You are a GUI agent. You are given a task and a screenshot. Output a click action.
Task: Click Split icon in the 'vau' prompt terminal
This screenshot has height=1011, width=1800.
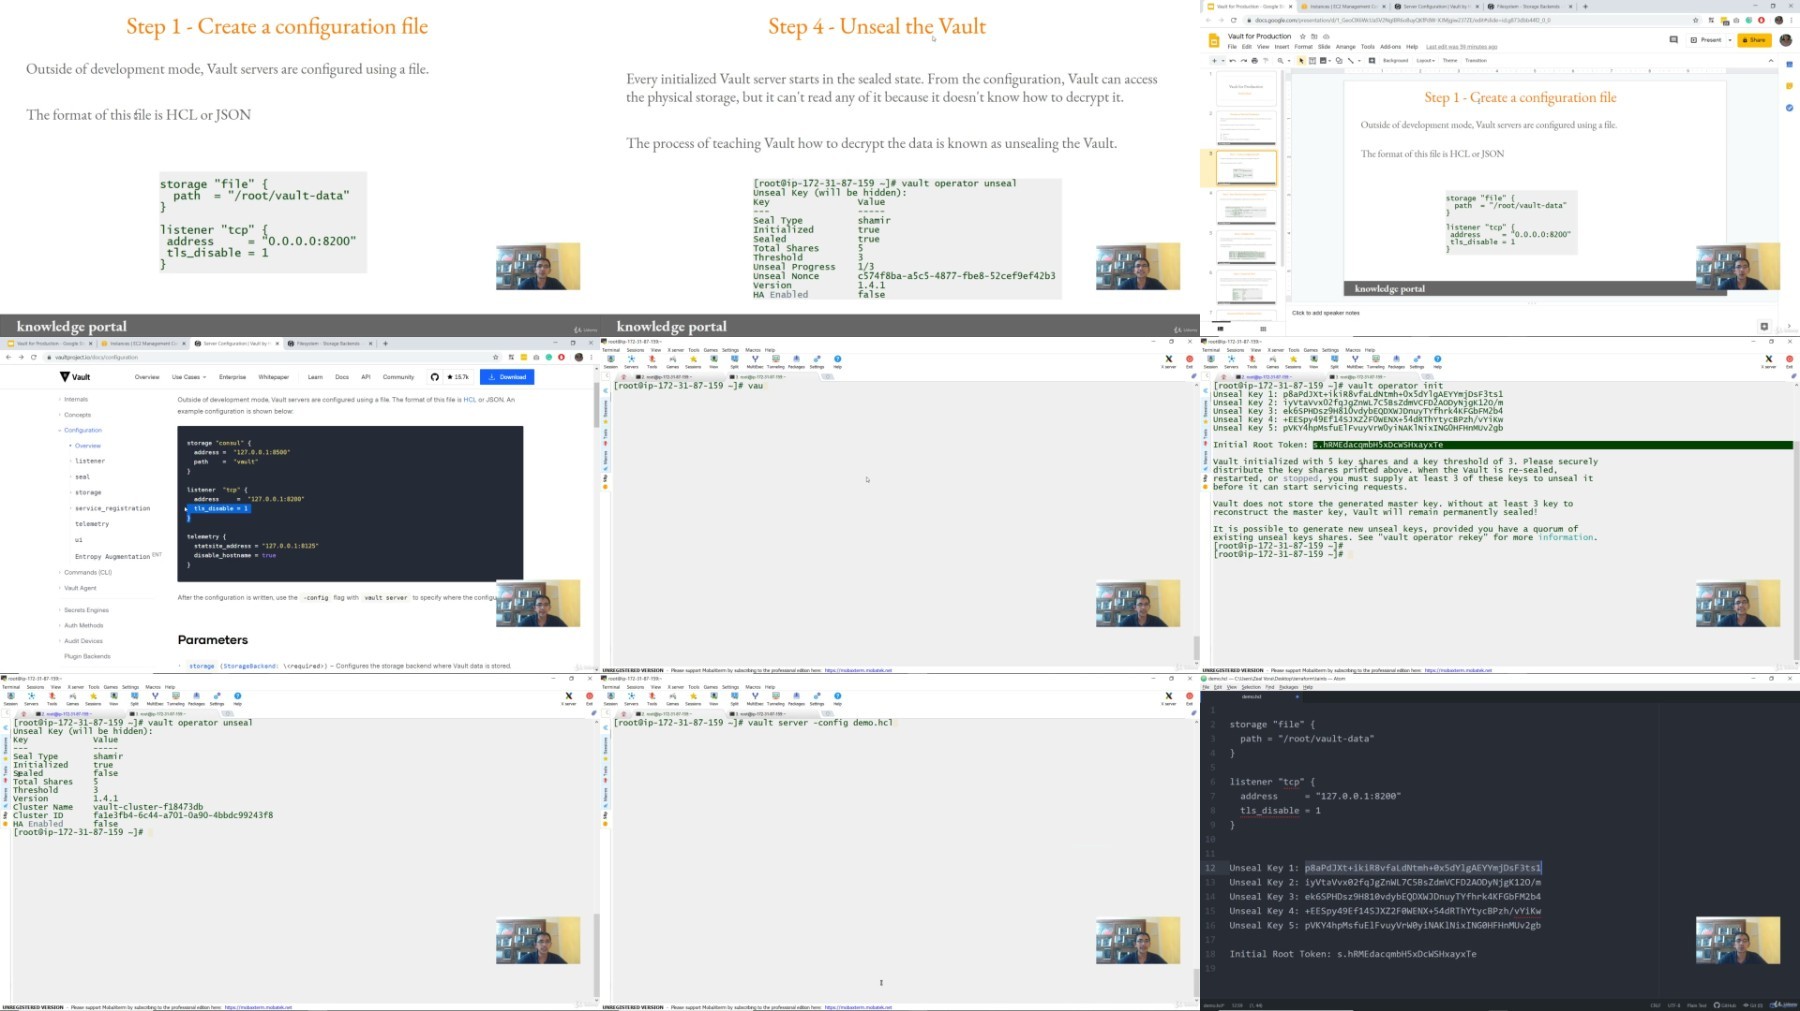734,359
